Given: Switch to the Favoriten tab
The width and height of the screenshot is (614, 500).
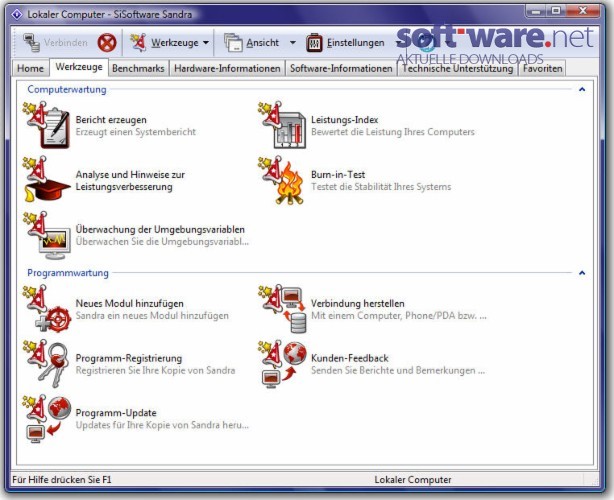Looking at the screenshot, I should point(542,68).
